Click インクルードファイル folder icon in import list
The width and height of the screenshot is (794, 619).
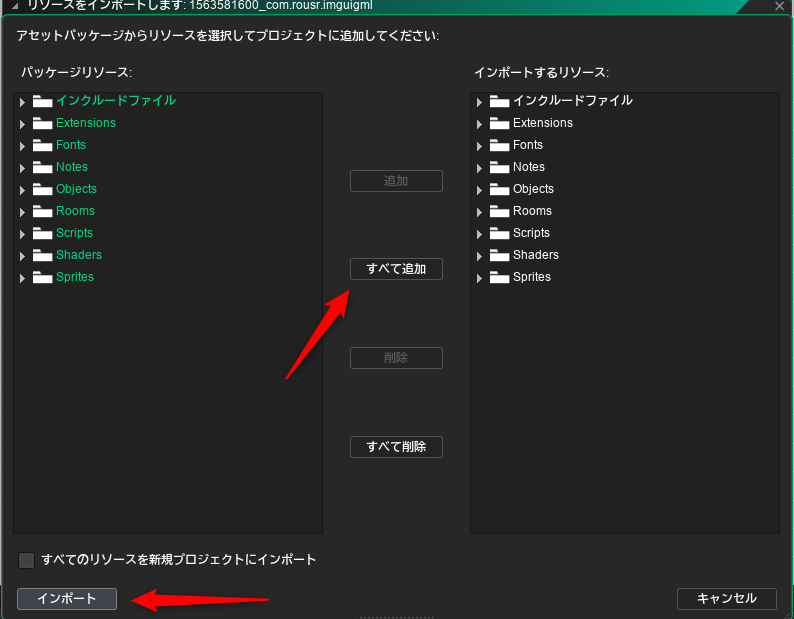coord(499,101)
